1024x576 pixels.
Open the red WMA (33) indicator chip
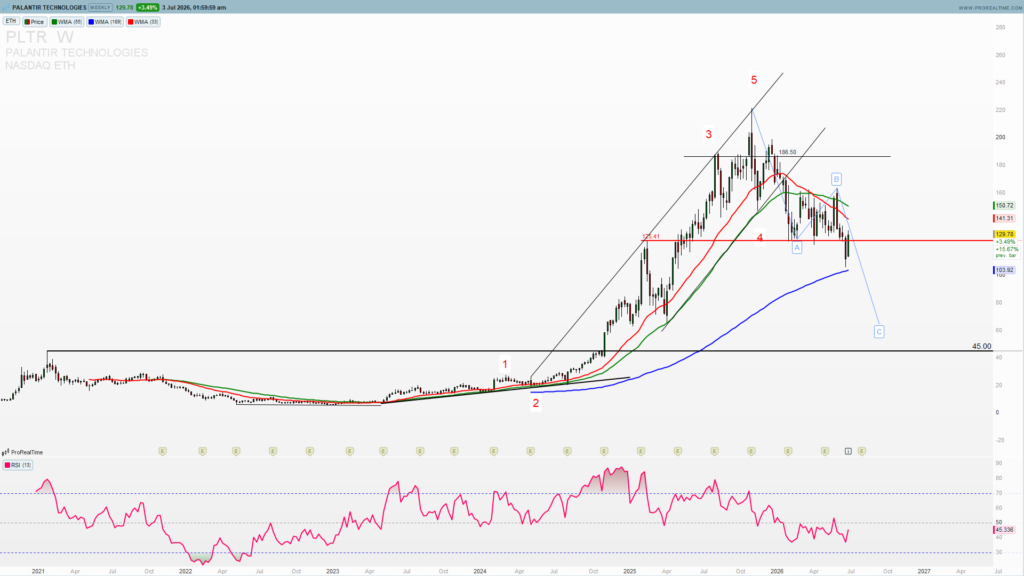click(143, 22)
